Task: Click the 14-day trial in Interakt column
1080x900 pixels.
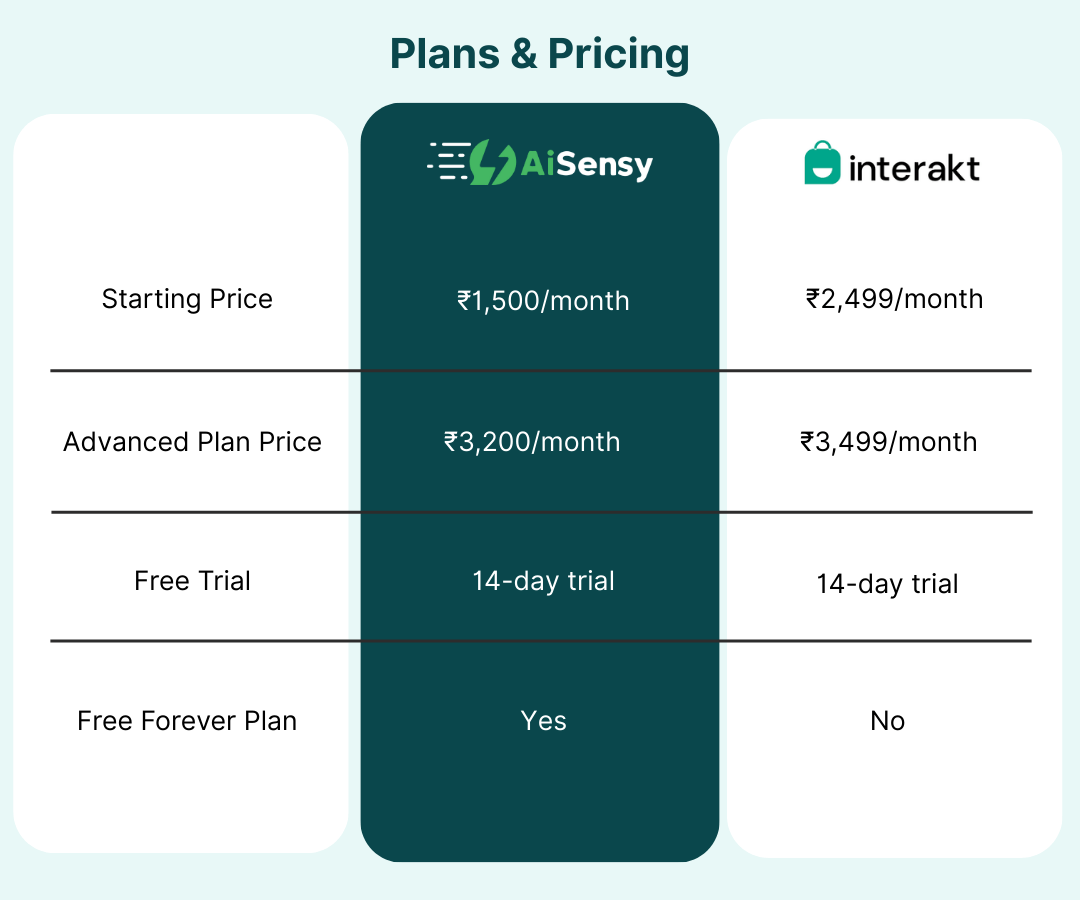Action: 887,584
